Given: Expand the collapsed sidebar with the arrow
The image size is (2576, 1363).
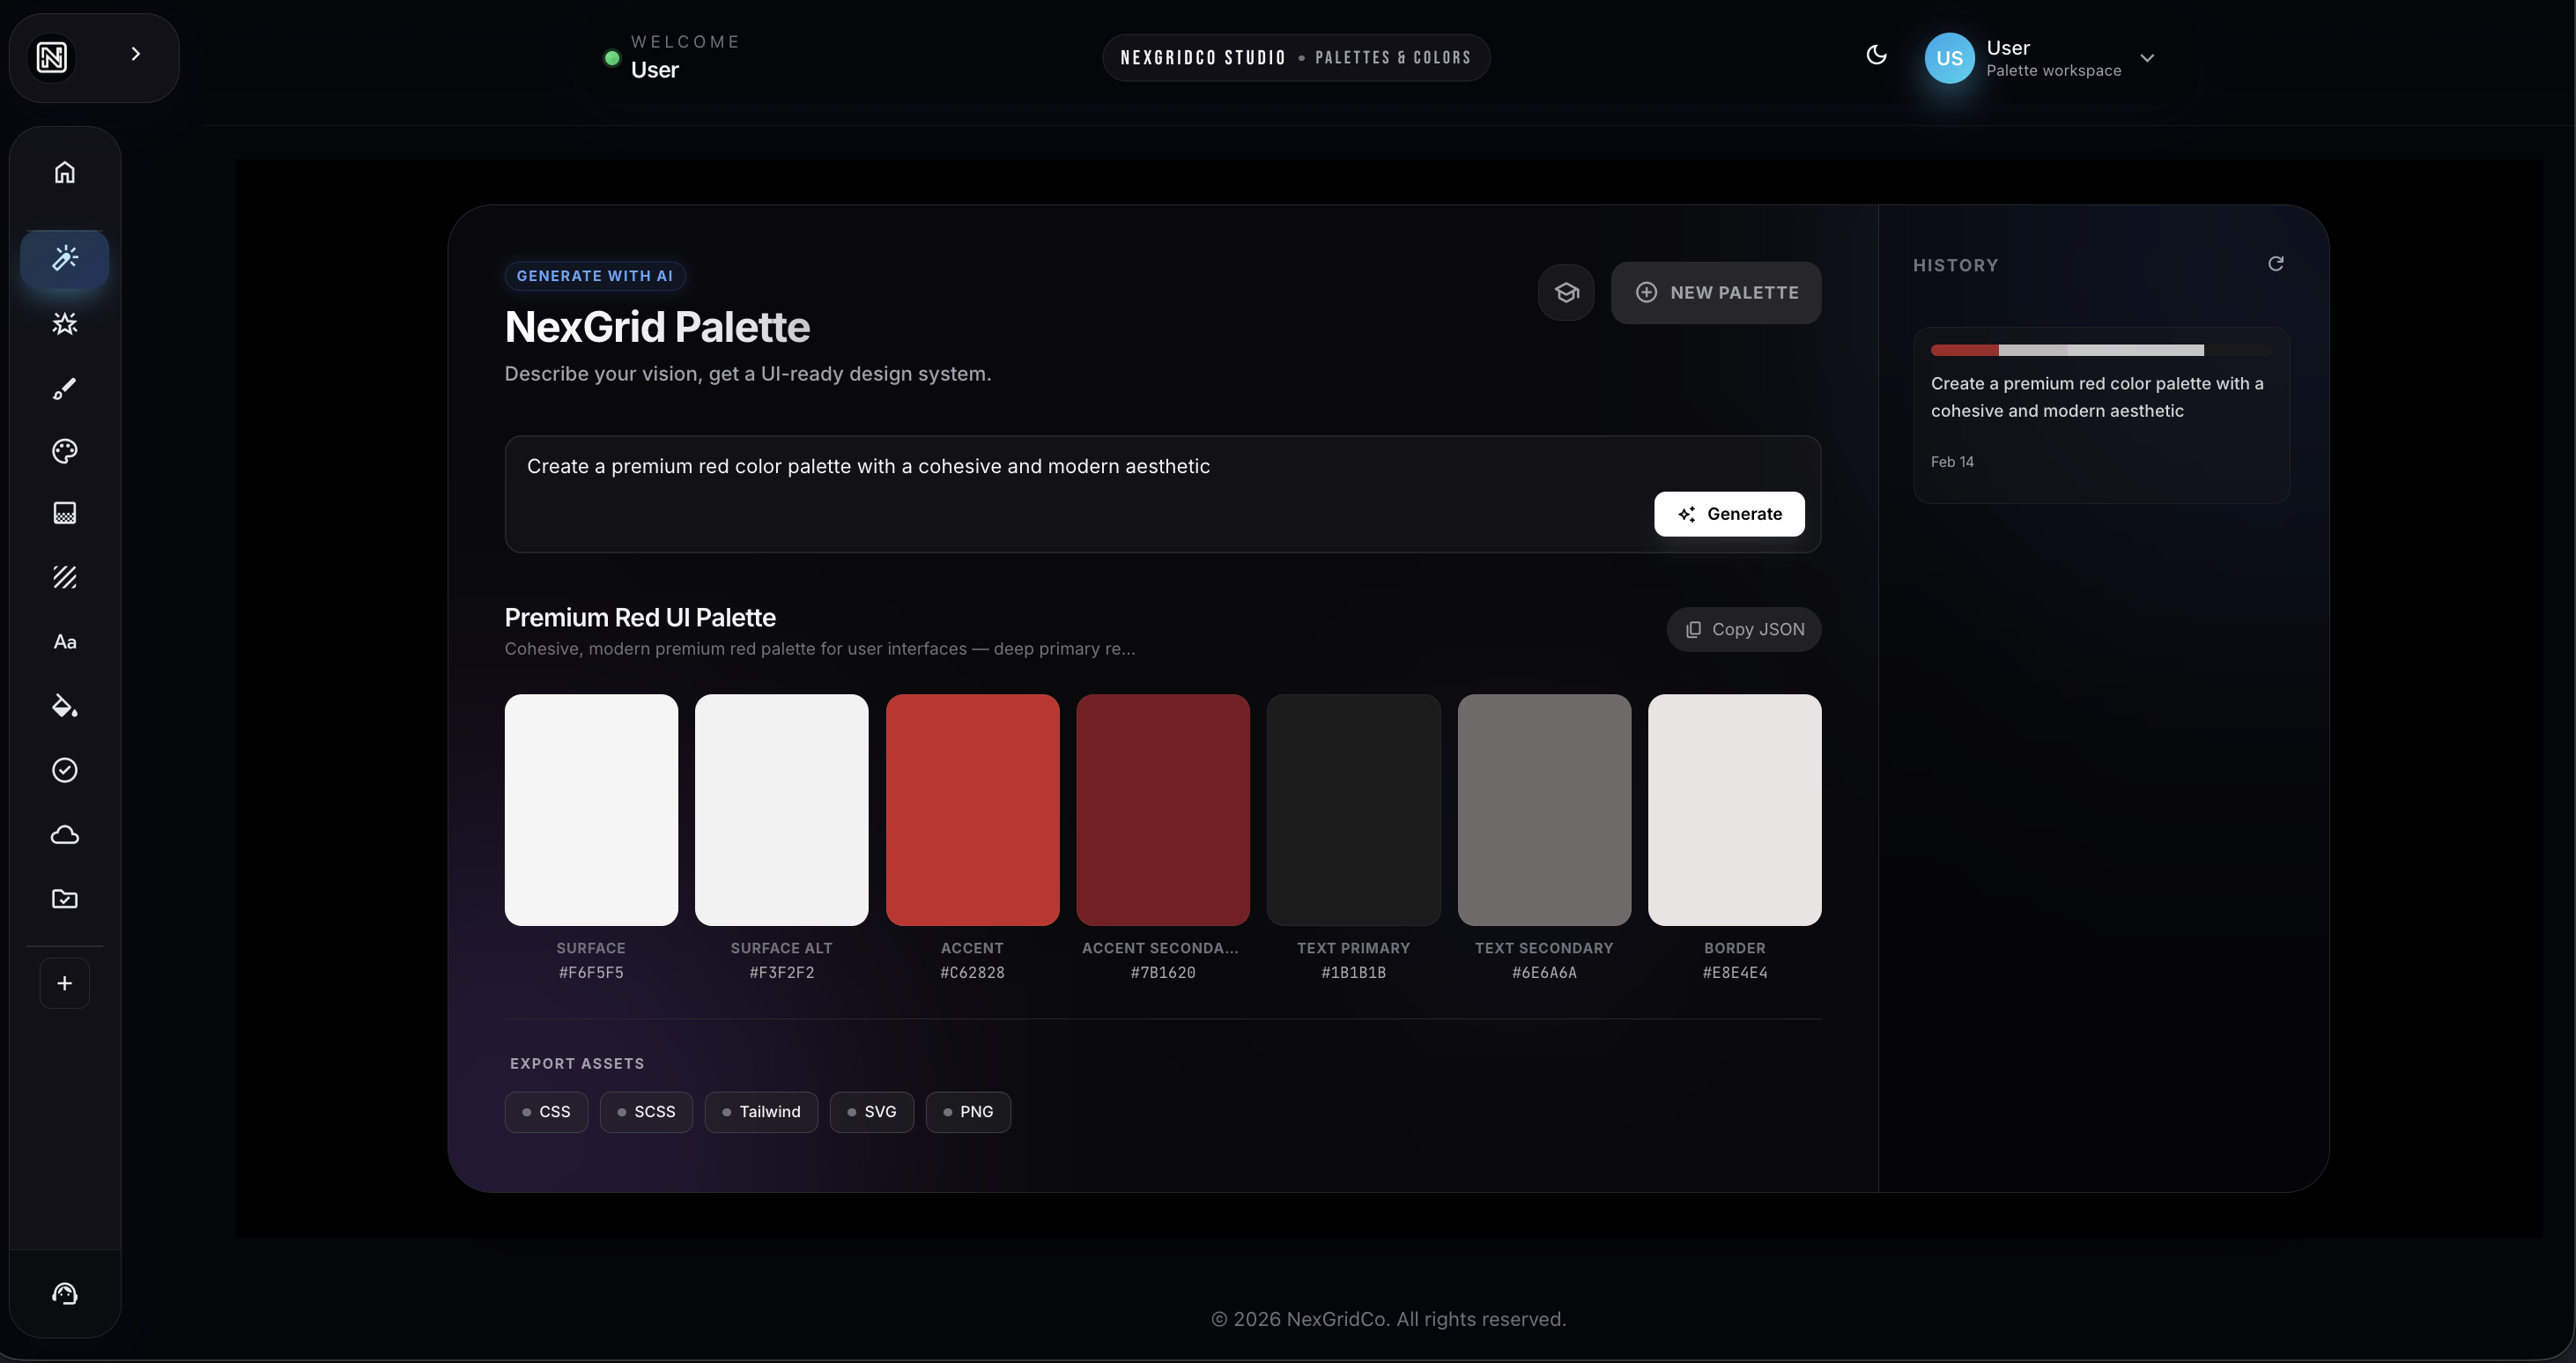Looking at the screenshot, I should pos(137,53).
